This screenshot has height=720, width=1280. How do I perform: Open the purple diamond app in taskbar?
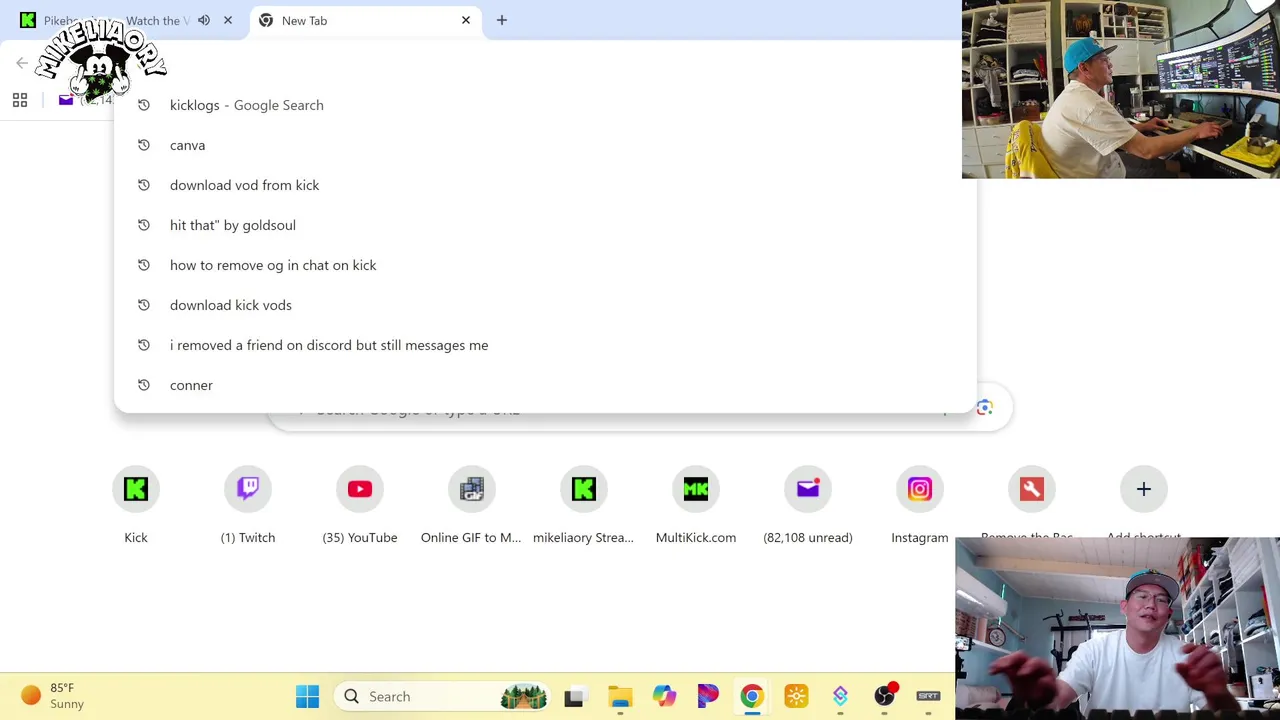840,696
